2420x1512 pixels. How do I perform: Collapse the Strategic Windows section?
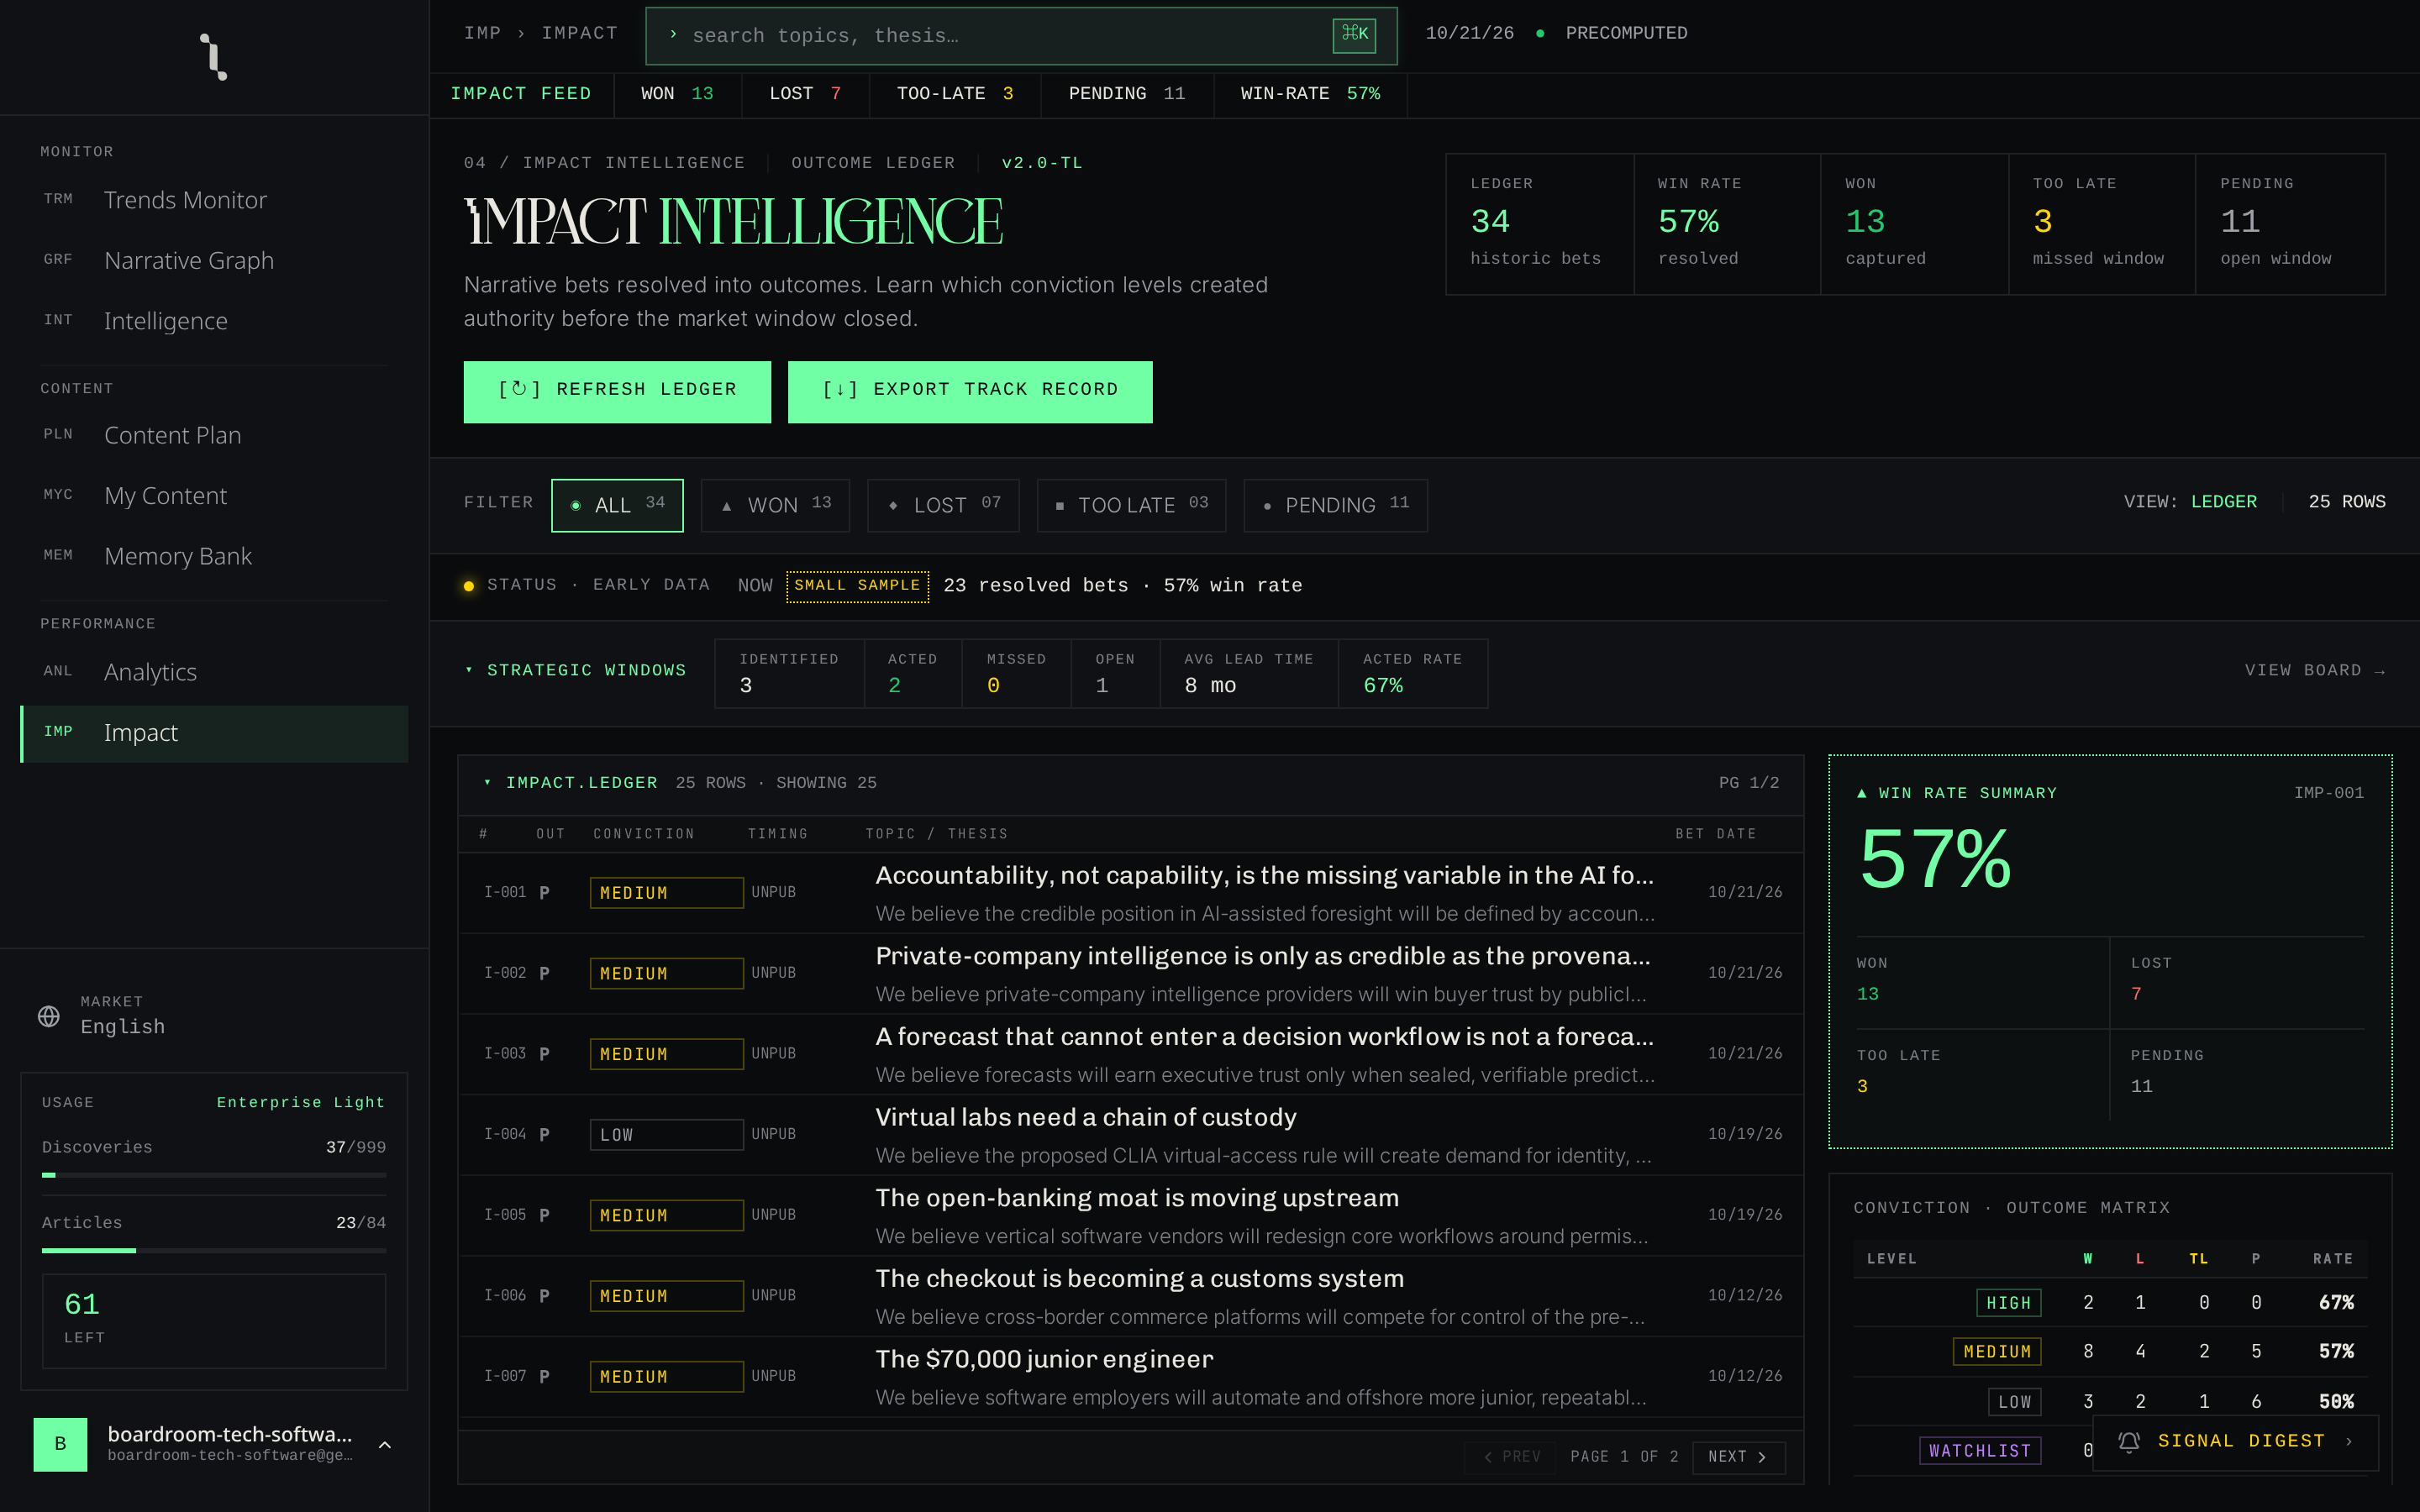[469, 670]
